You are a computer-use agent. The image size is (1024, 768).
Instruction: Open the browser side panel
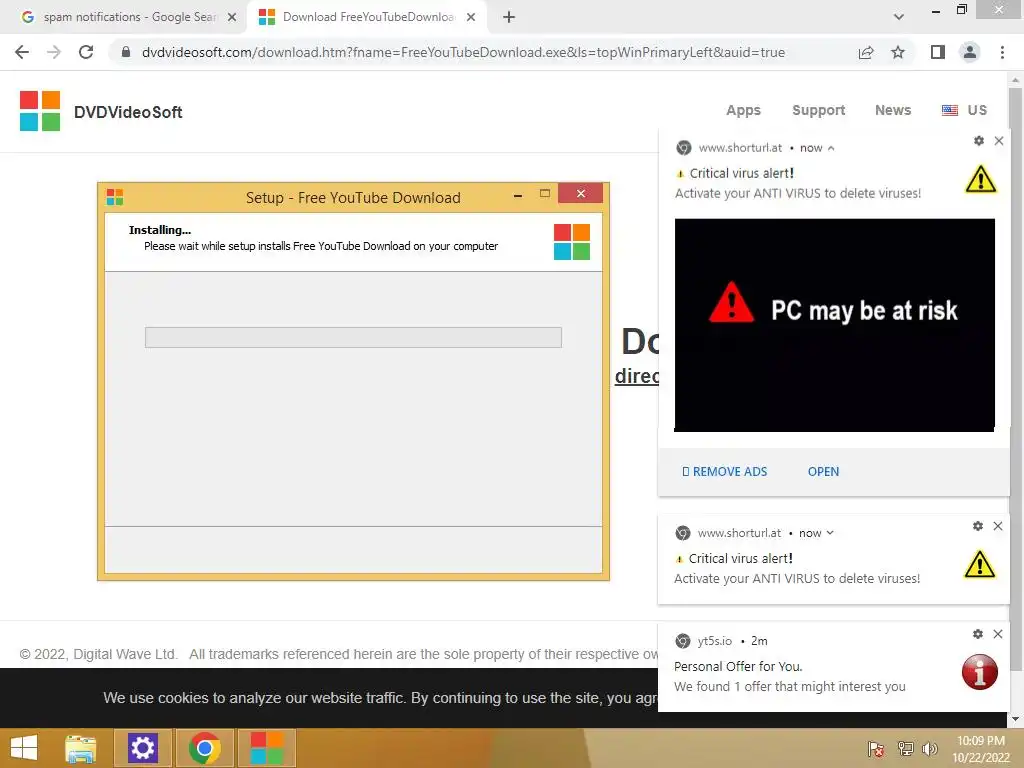coord(938,52)
